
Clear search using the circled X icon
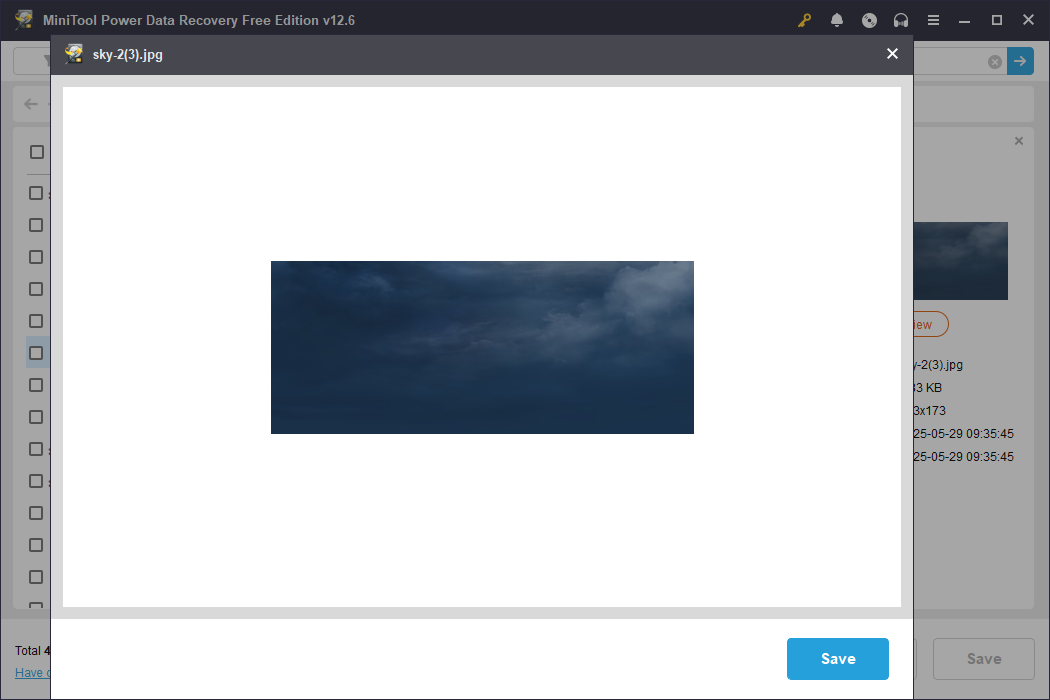994,61
